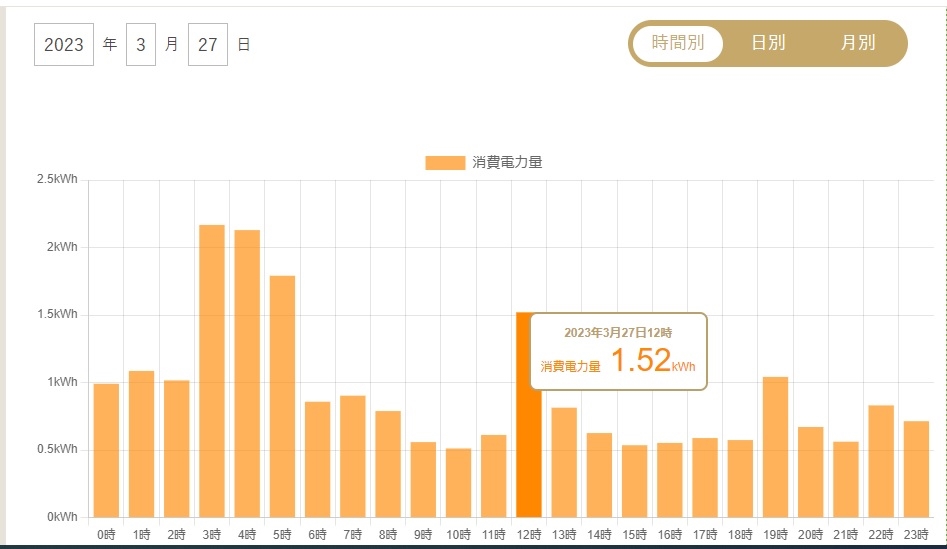947x549 pixels.
Task: Select the 7時 consumption bar
Action: [353, 456]
